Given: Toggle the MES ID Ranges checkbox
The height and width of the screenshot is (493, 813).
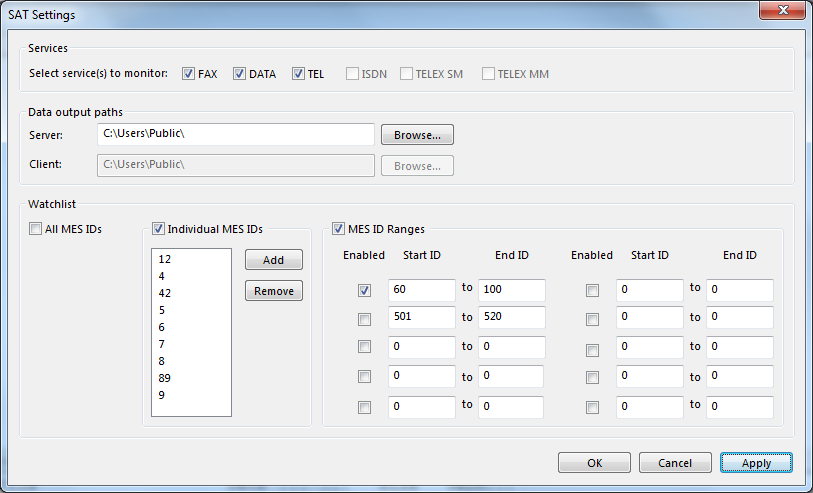Looking at the screenshot, I should [x=338, y=229].
